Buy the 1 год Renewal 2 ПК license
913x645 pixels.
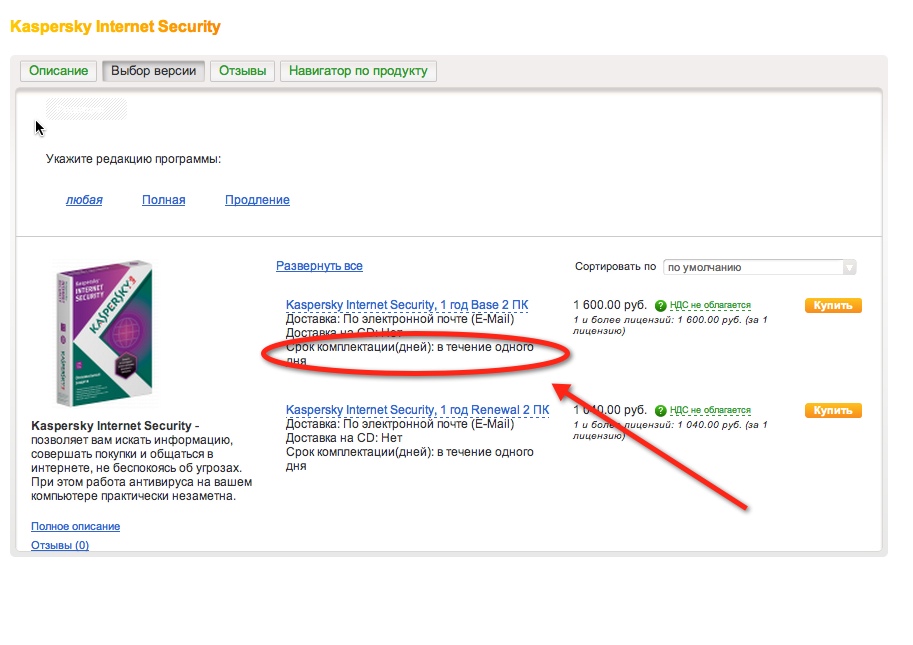[x=833, y=410]
